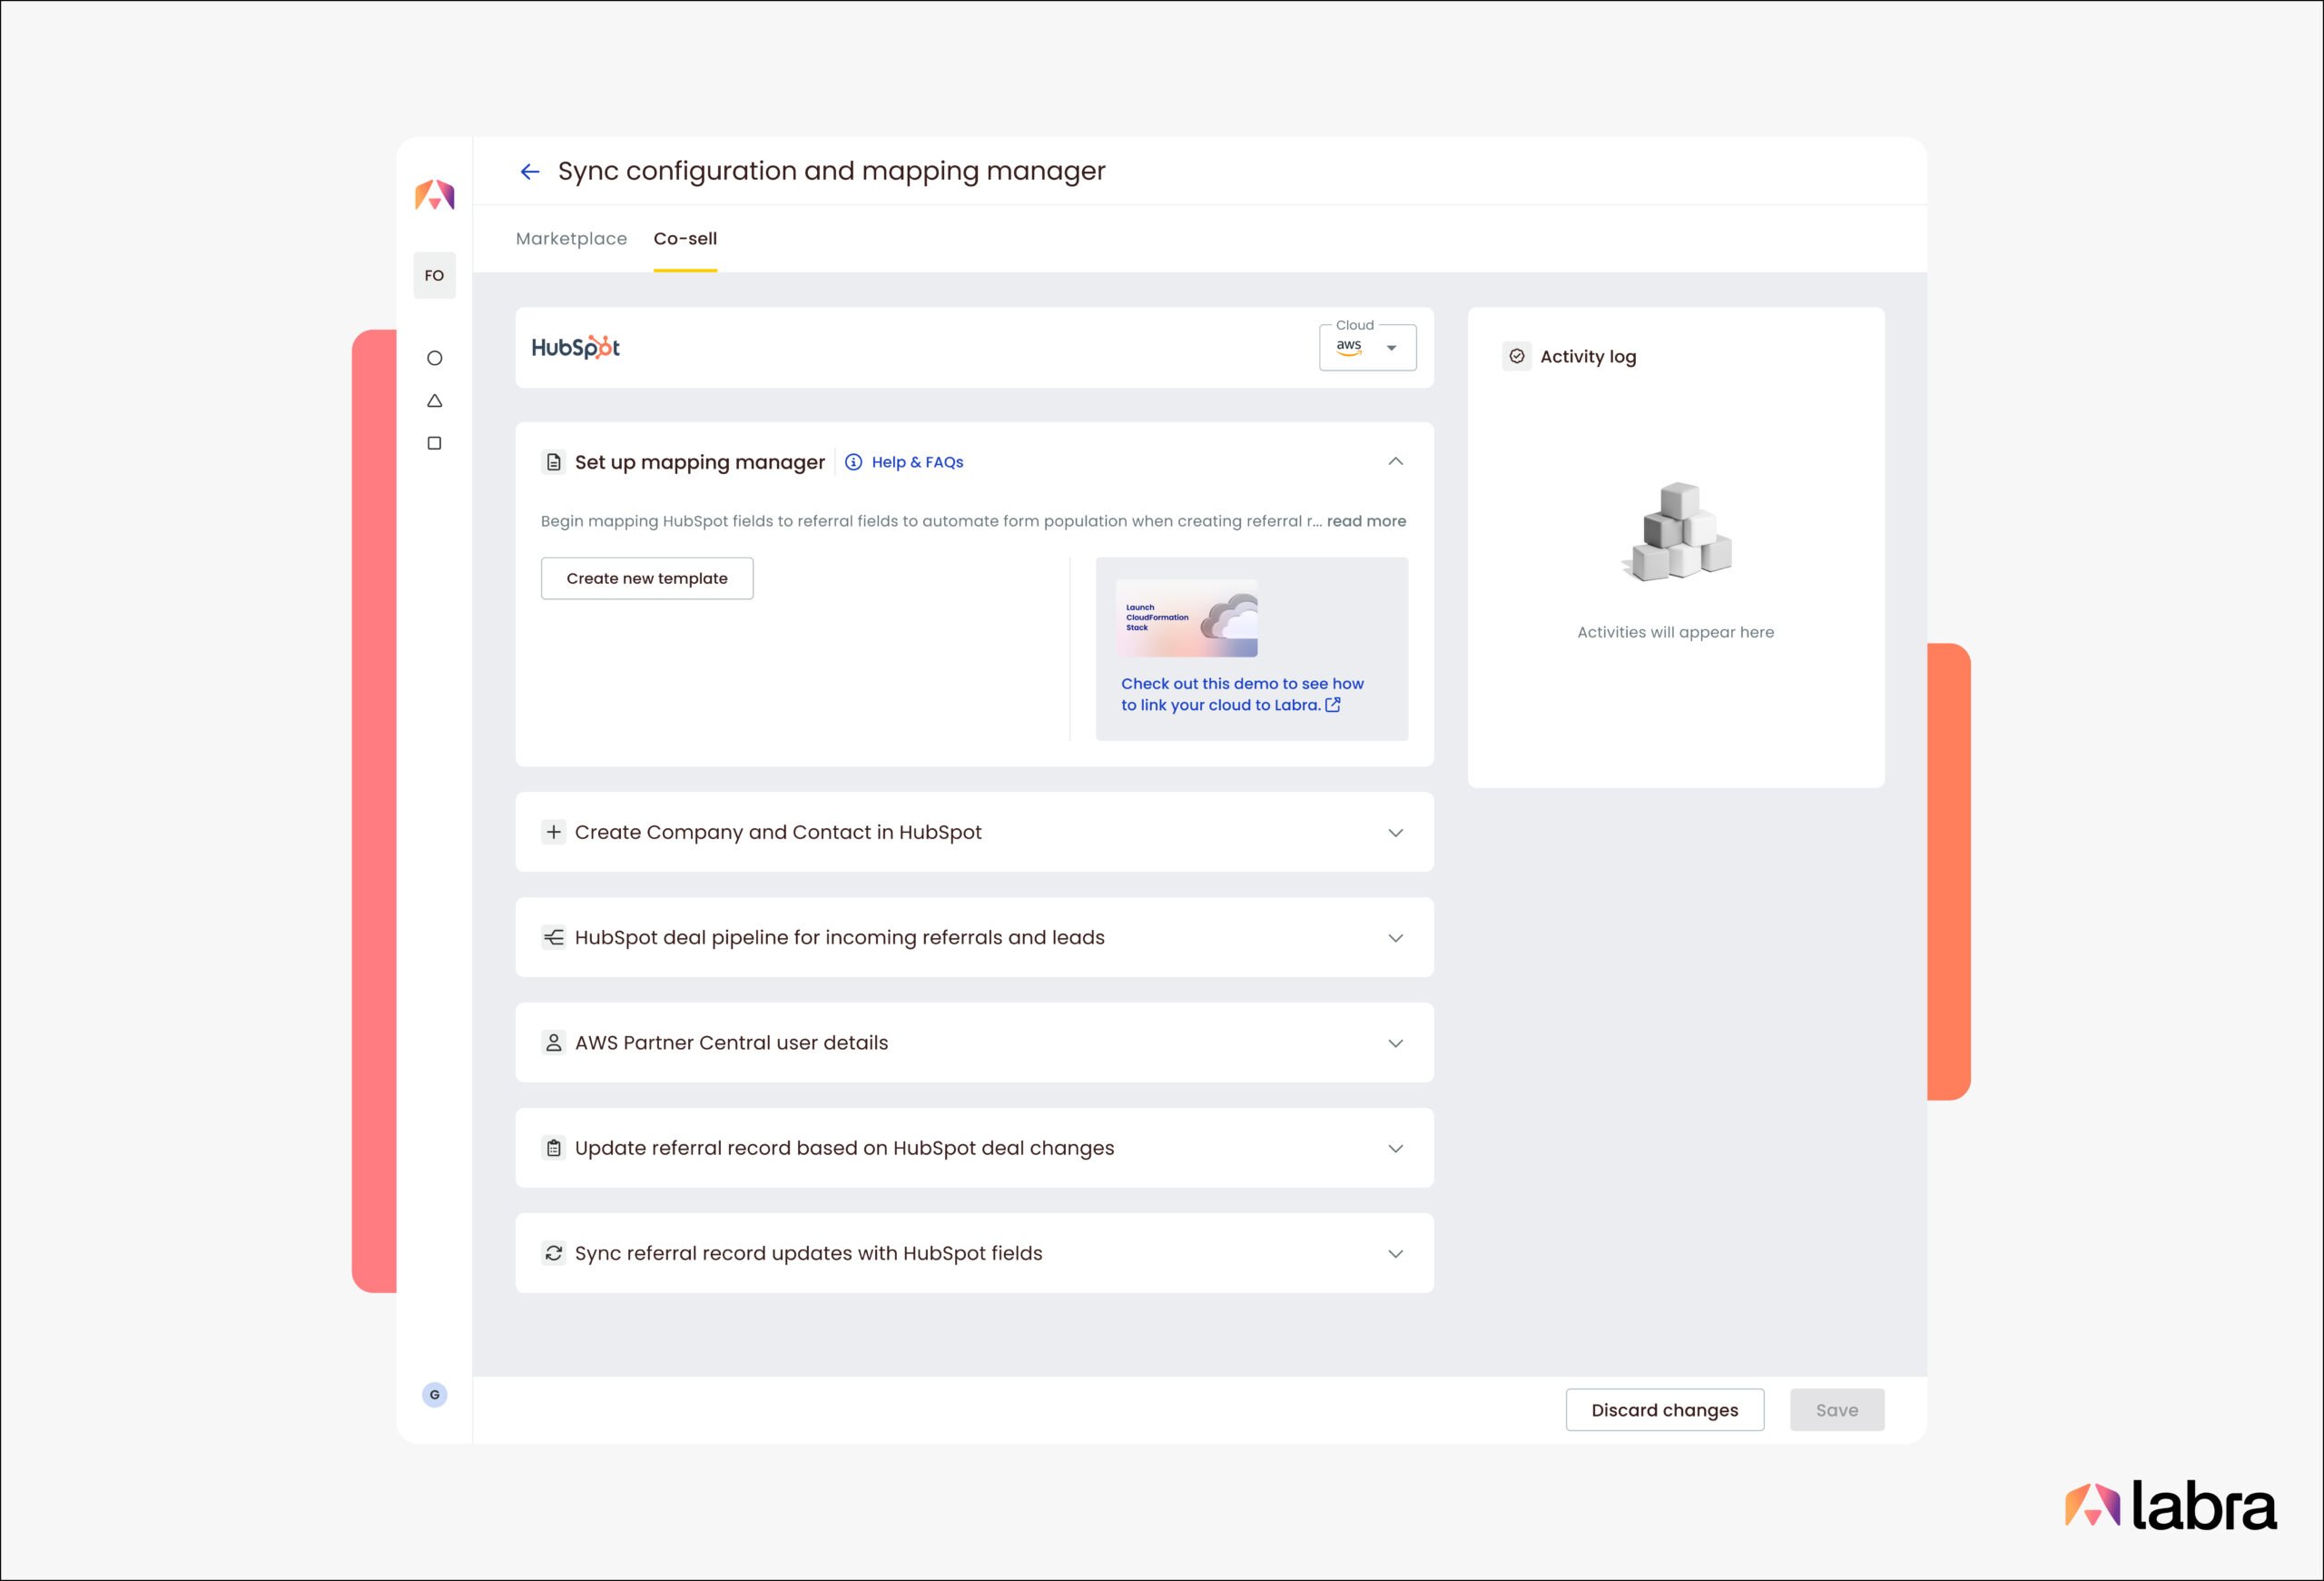
Task: Click the Activity log check icon
Action: [x=1516, y=356]
